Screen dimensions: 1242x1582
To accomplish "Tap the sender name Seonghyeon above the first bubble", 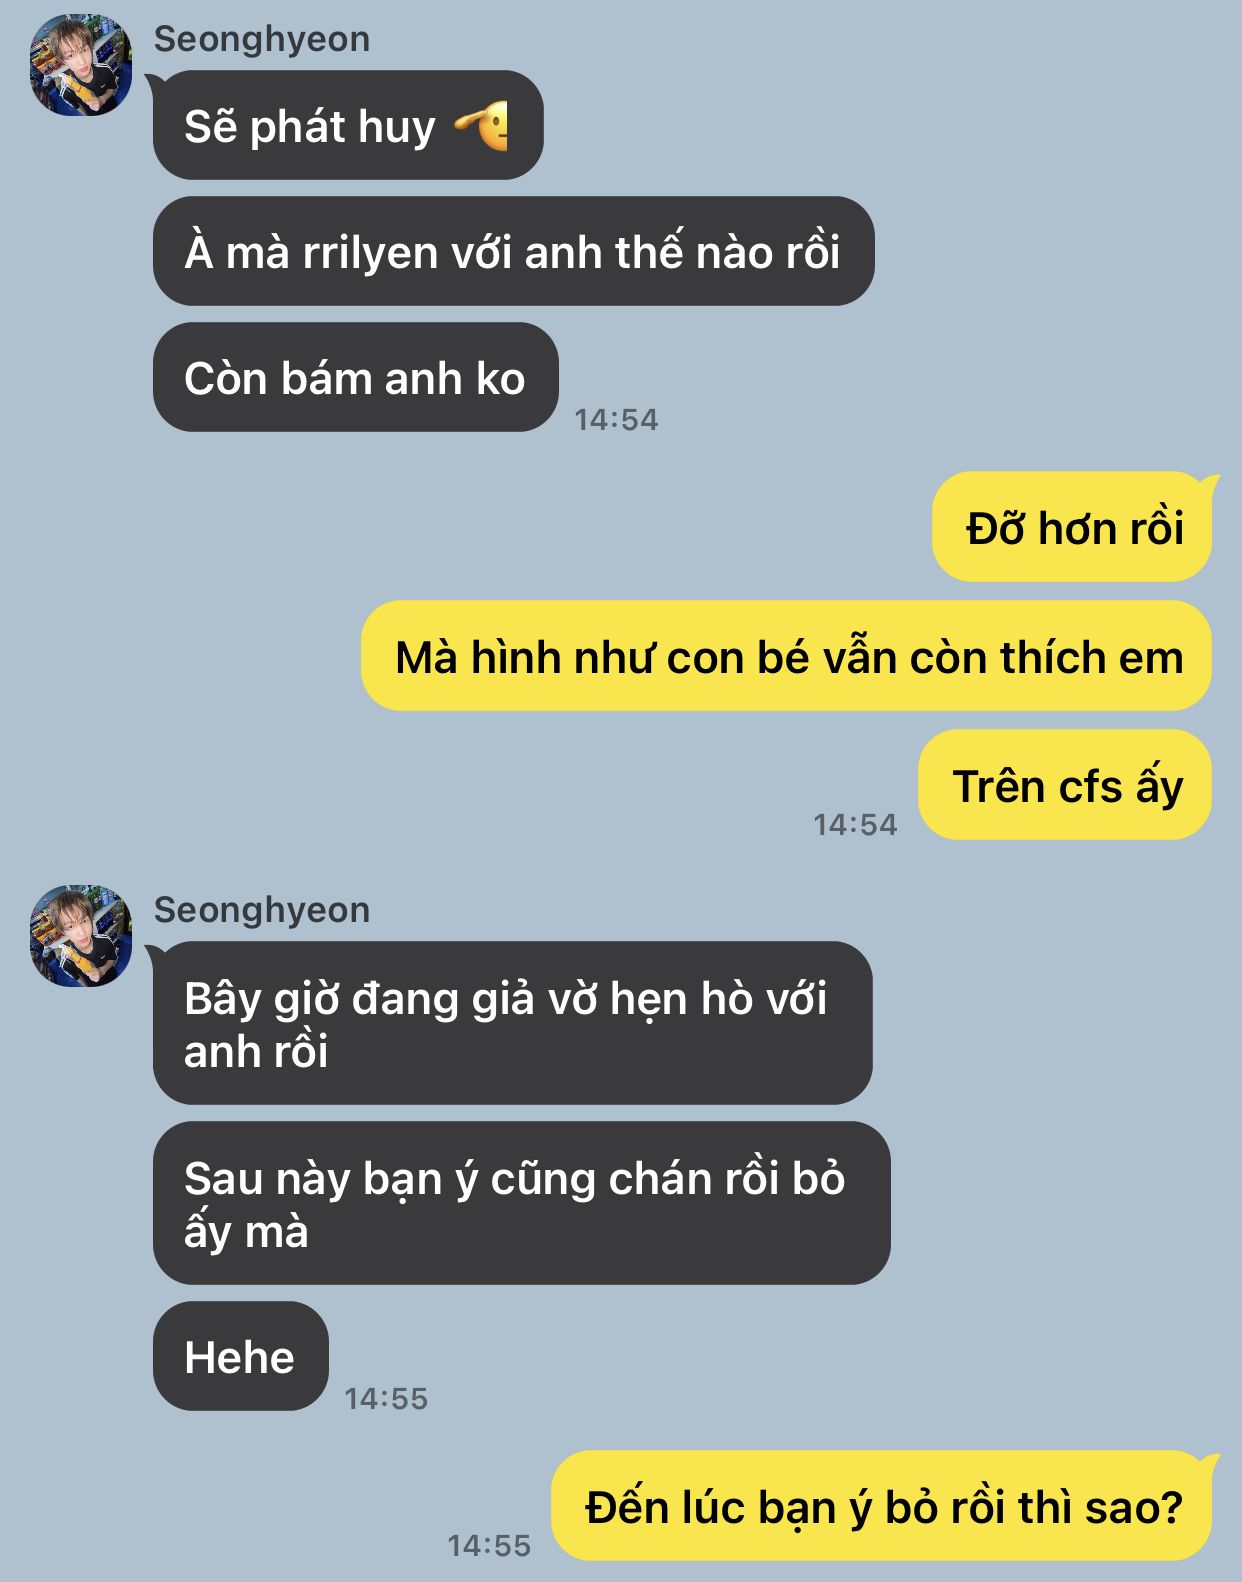I will [262, 39].
